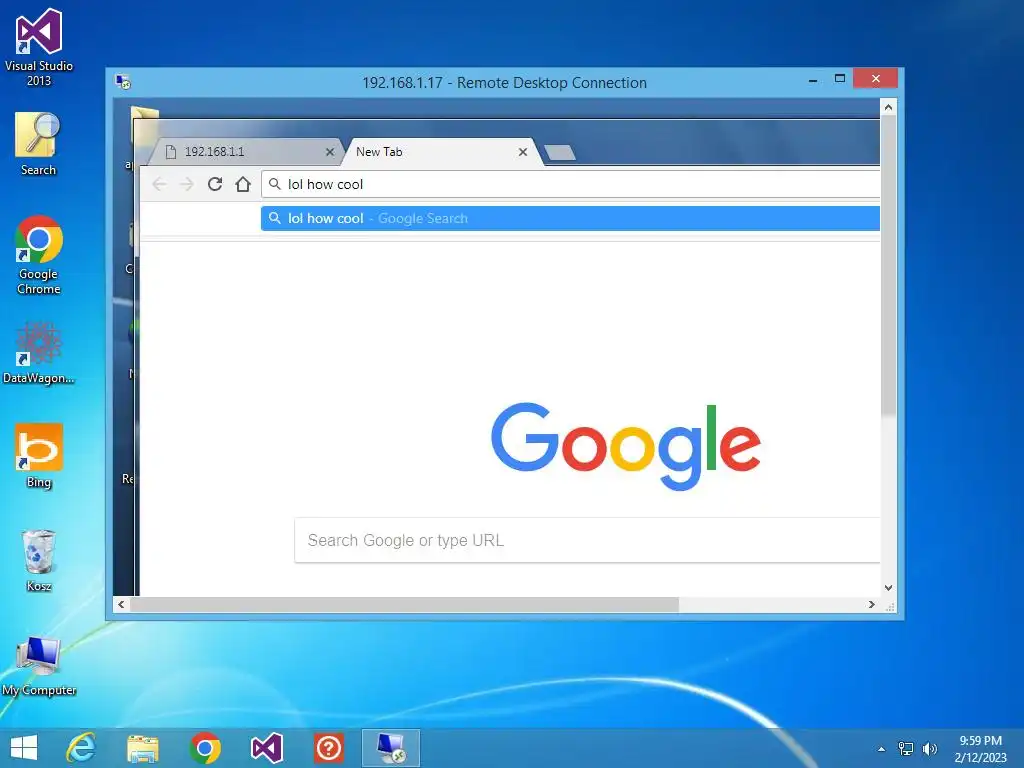
Task: Click the vertical scrollbar thumb
Action: coord(888,265)
